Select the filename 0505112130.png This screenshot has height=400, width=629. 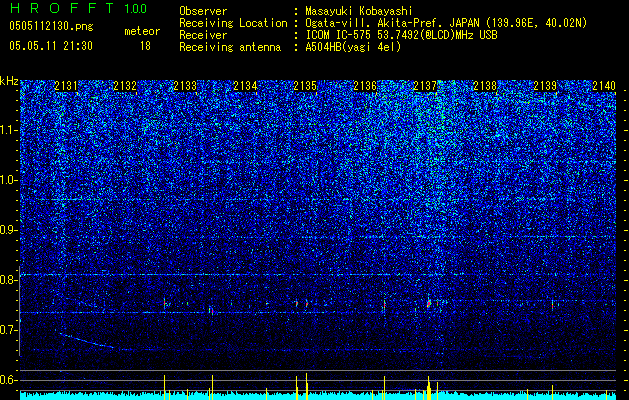point(51,26)
